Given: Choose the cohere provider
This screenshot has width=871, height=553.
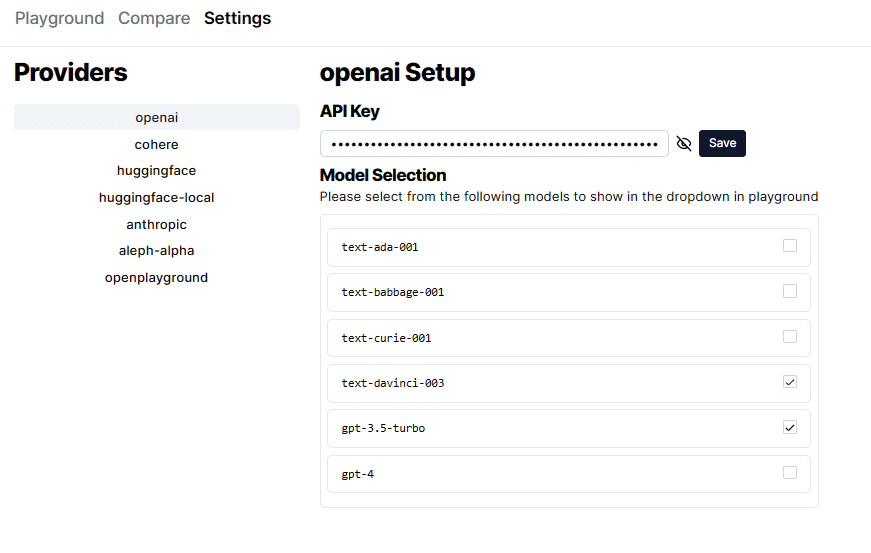Looking at the screenshot, I should [157, 144].
